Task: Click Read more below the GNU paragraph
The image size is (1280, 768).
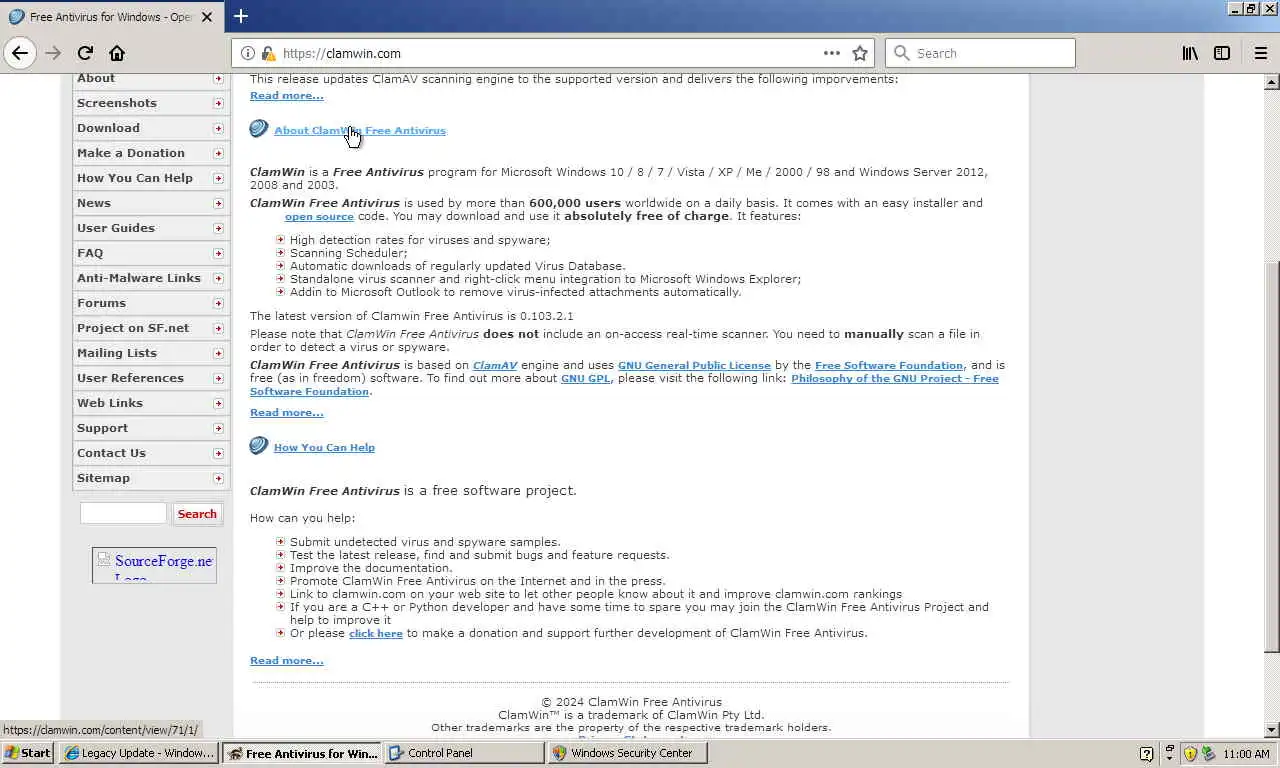Action: coord(287,412)
